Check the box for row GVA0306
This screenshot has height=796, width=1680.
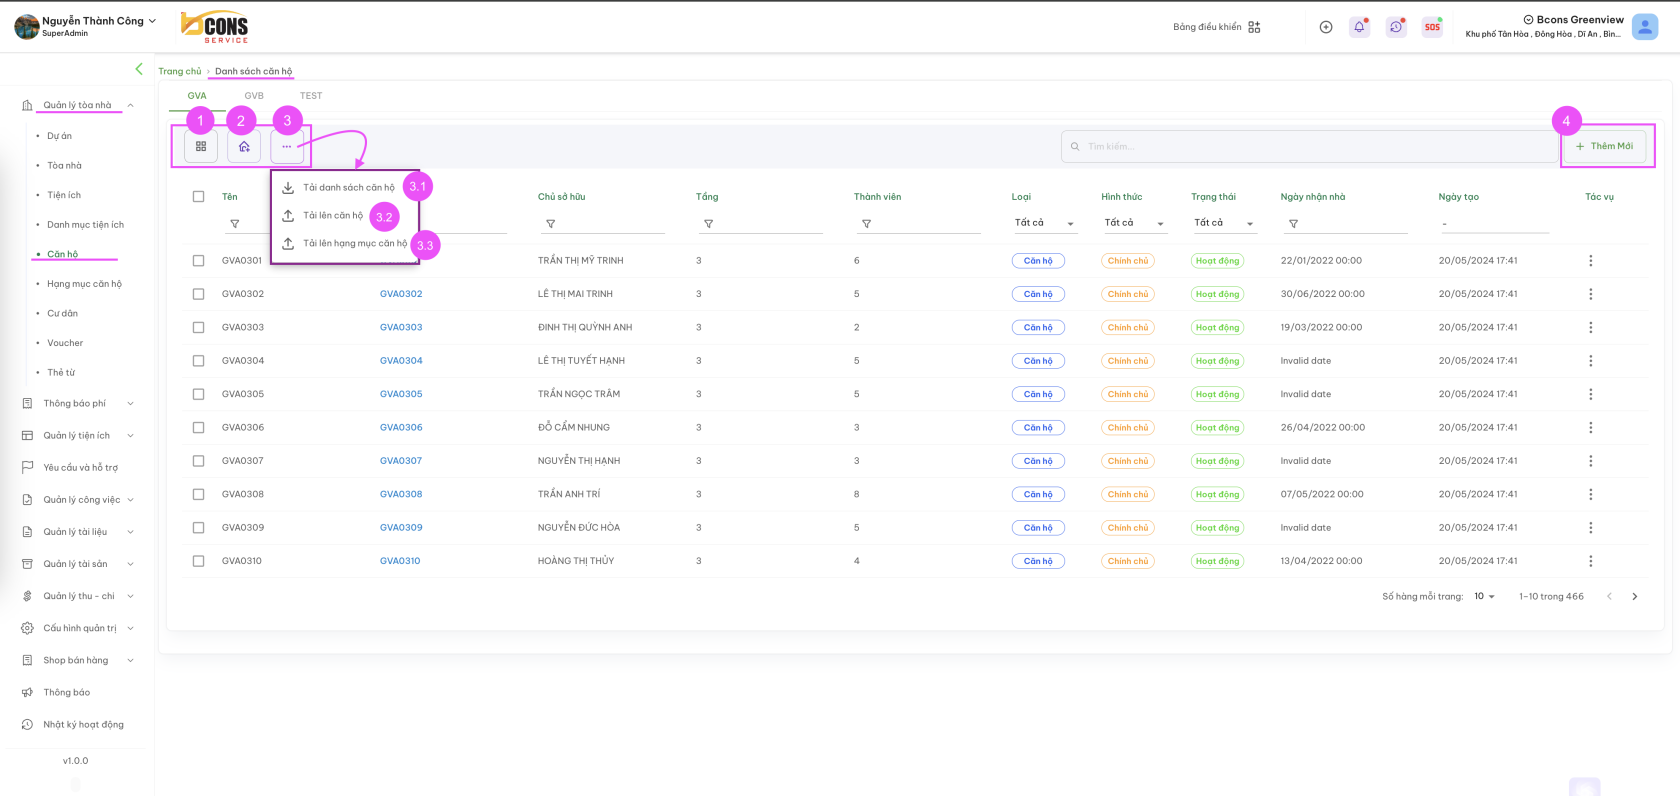(198, 427)
